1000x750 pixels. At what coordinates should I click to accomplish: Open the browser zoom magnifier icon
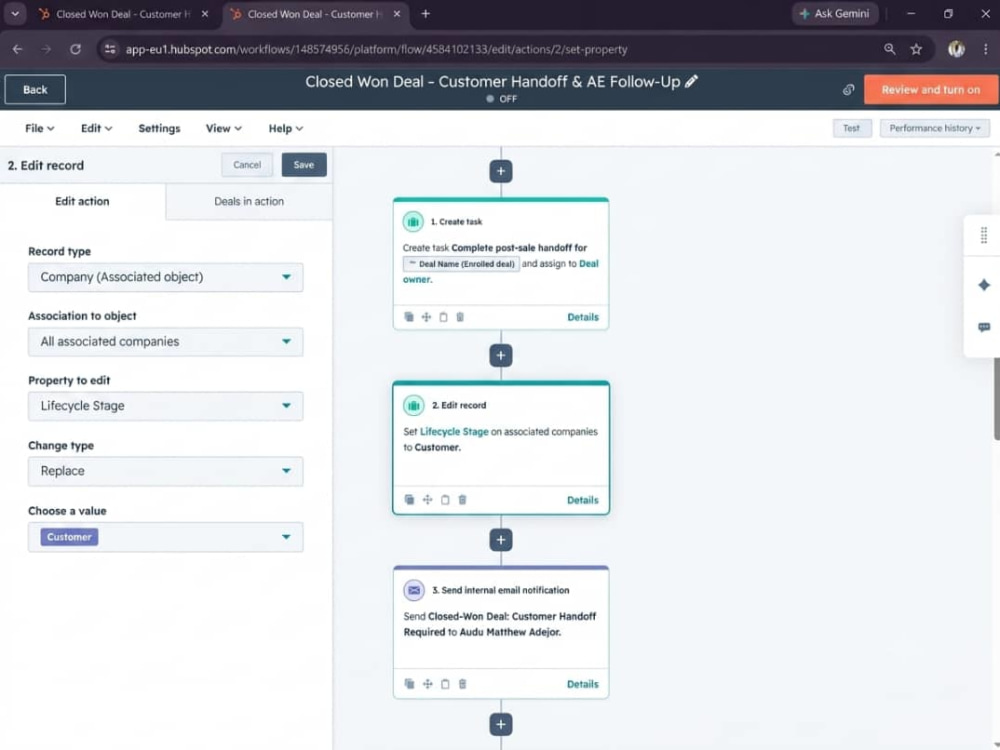889,49
